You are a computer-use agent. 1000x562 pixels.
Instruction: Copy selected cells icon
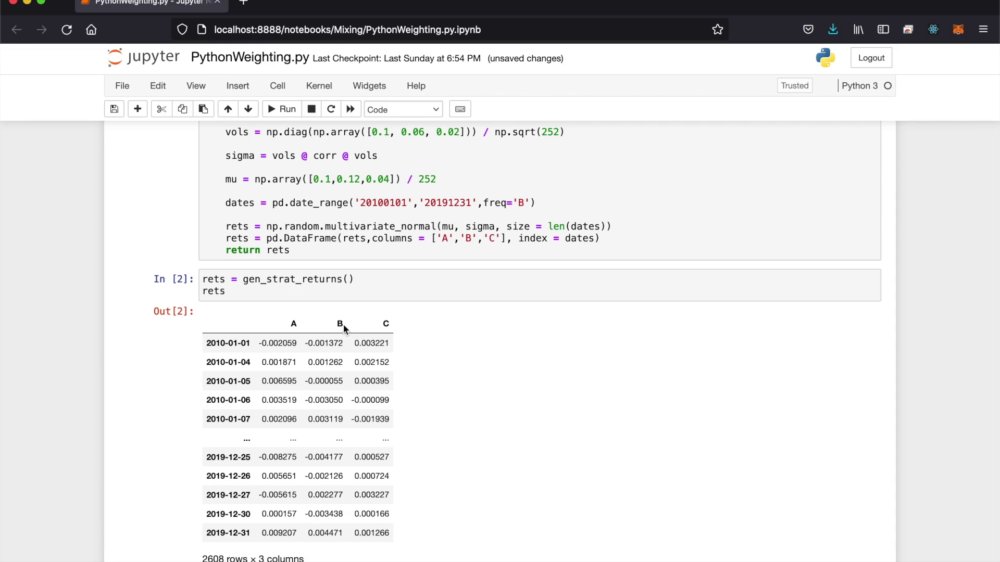point(182,109)
